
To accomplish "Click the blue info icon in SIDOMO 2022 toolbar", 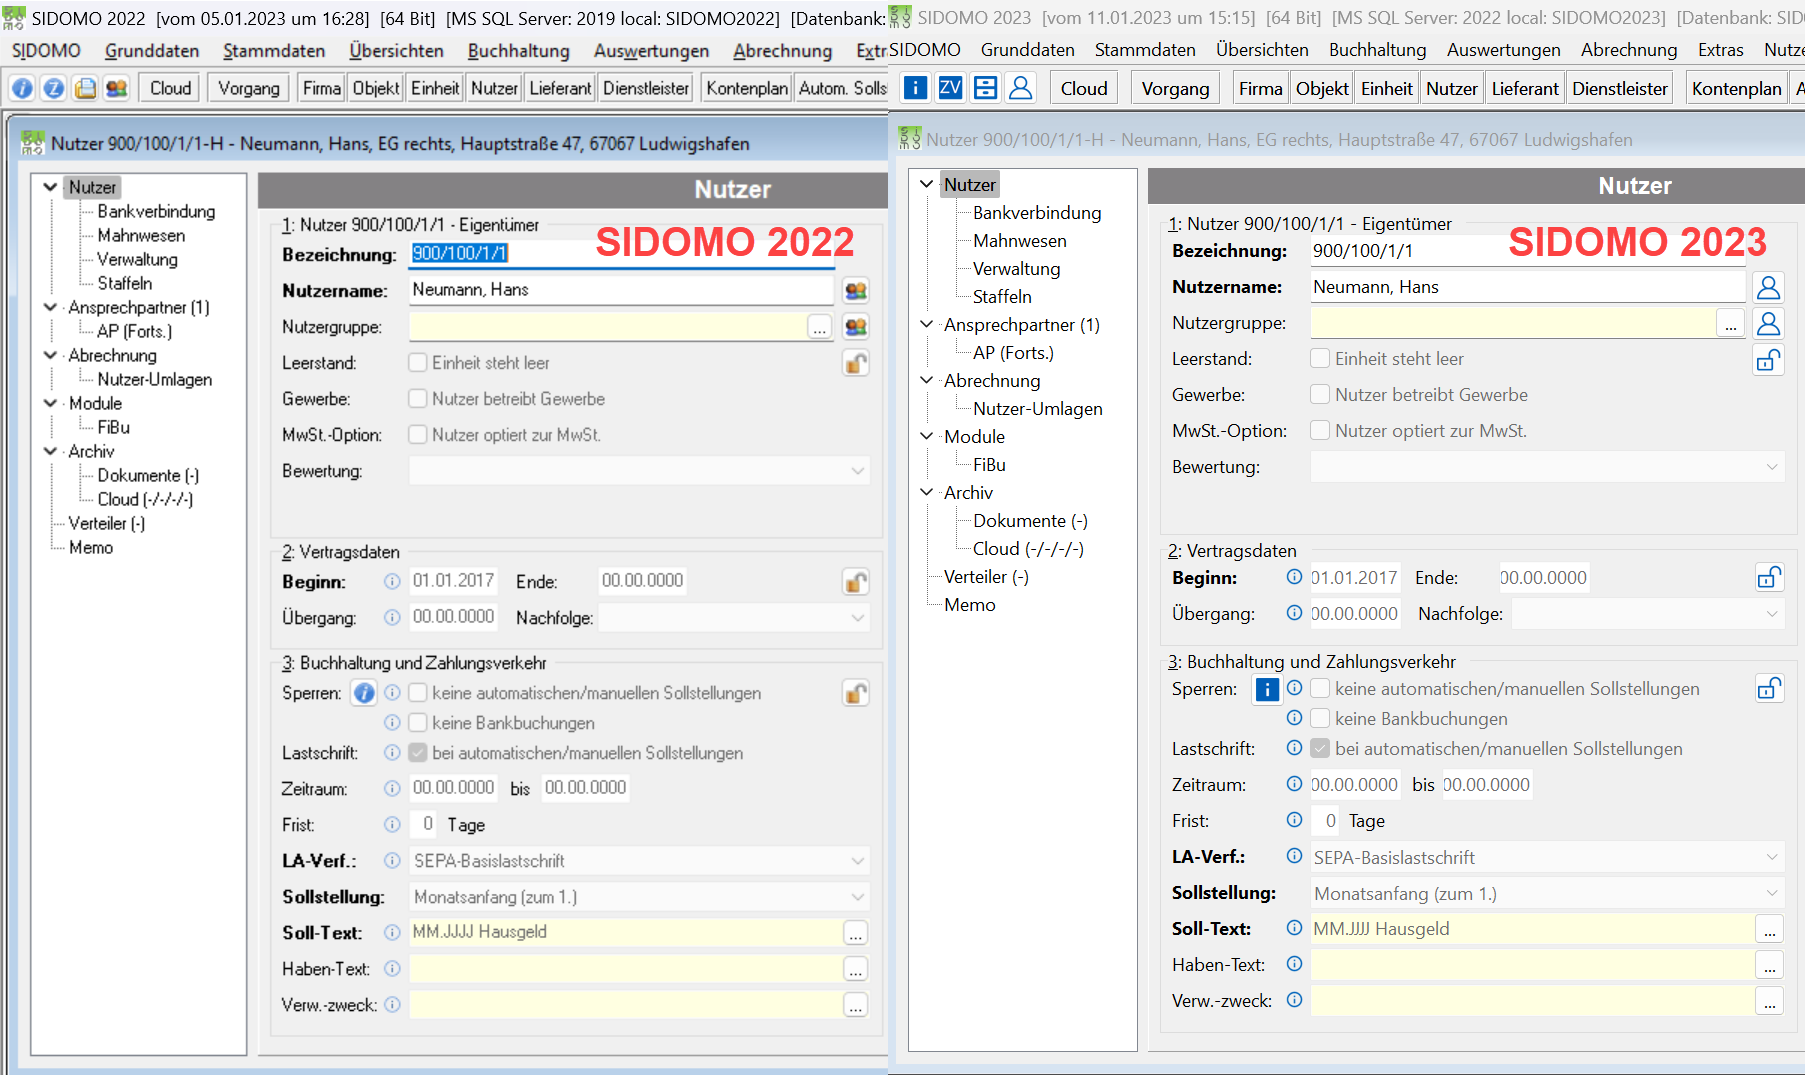I will pyautogui.click(x=22, y=88).
